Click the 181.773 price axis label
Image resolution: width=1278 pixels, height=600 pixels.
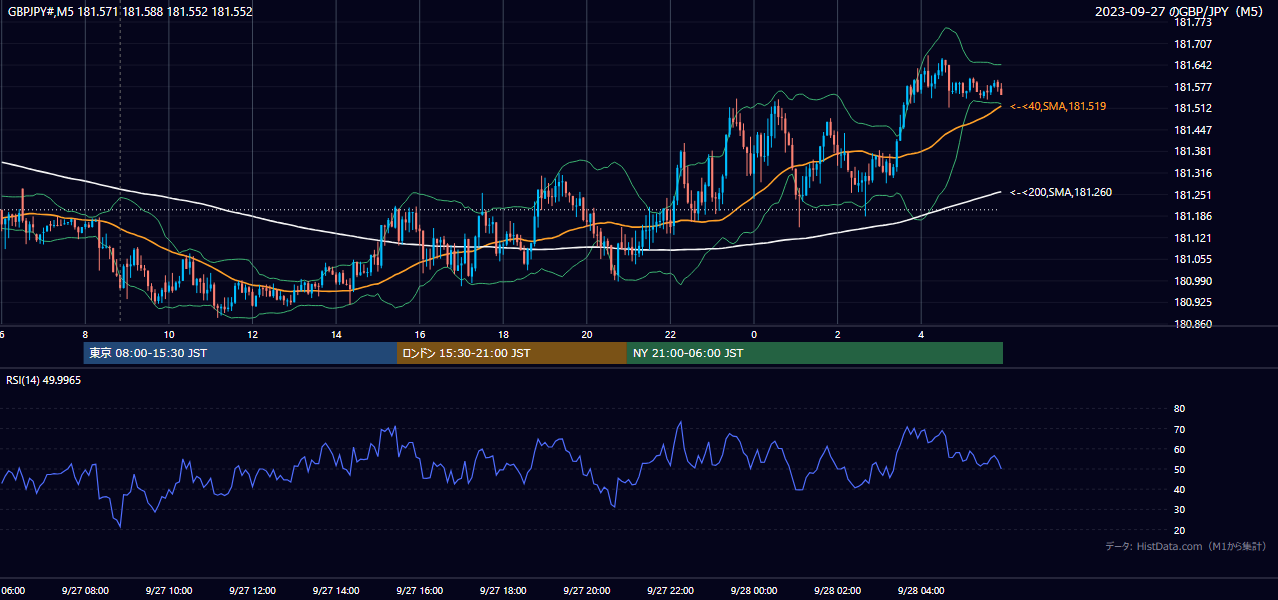click(x=1193, y=22)
